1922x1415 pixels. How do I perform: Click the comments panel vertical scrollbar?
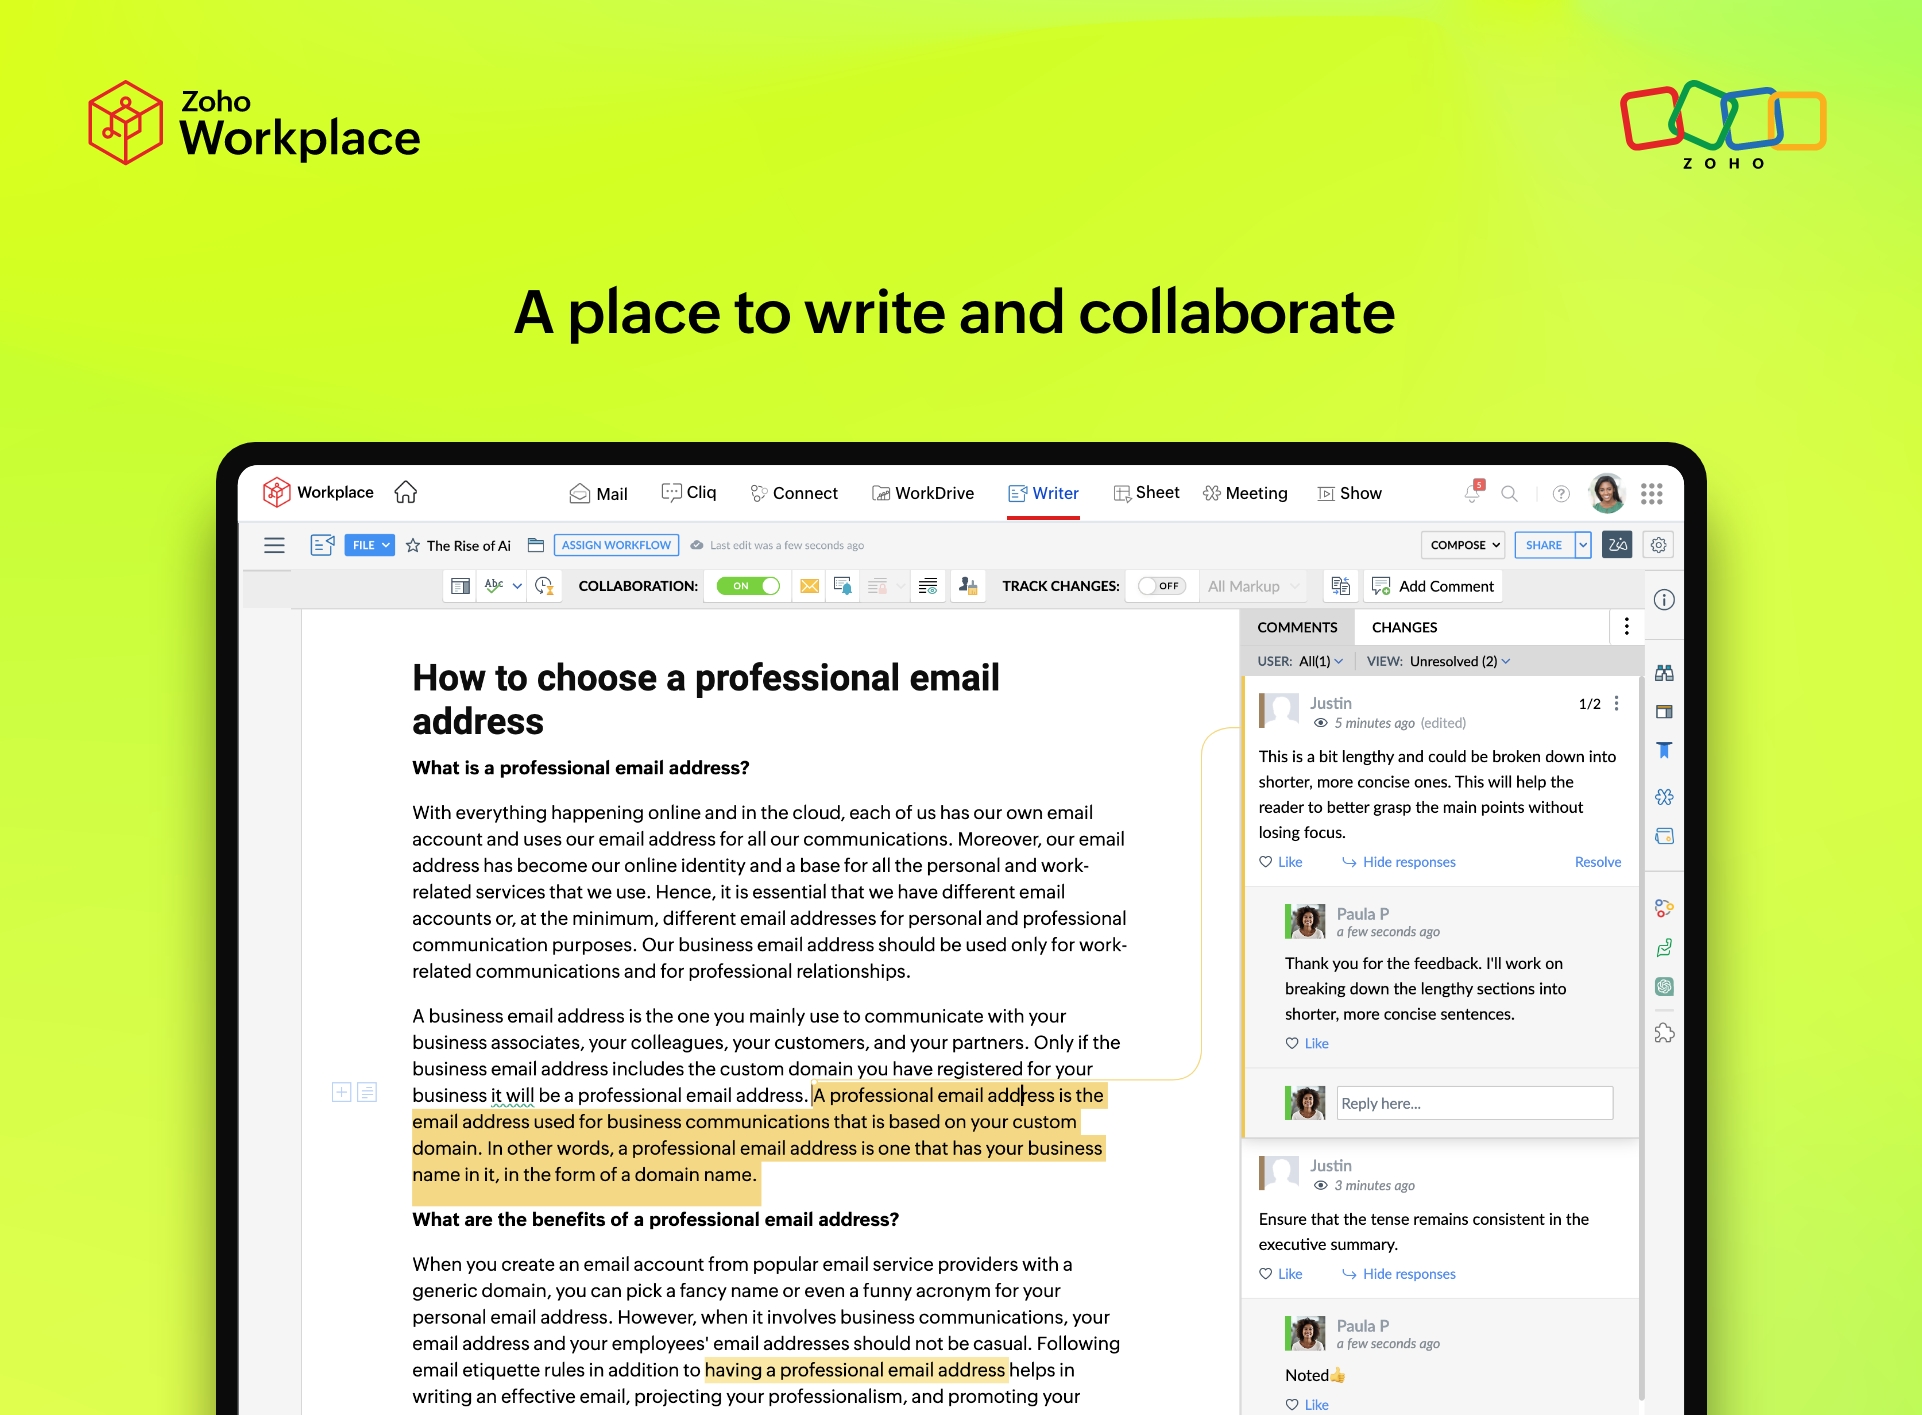point(1641,1040)
